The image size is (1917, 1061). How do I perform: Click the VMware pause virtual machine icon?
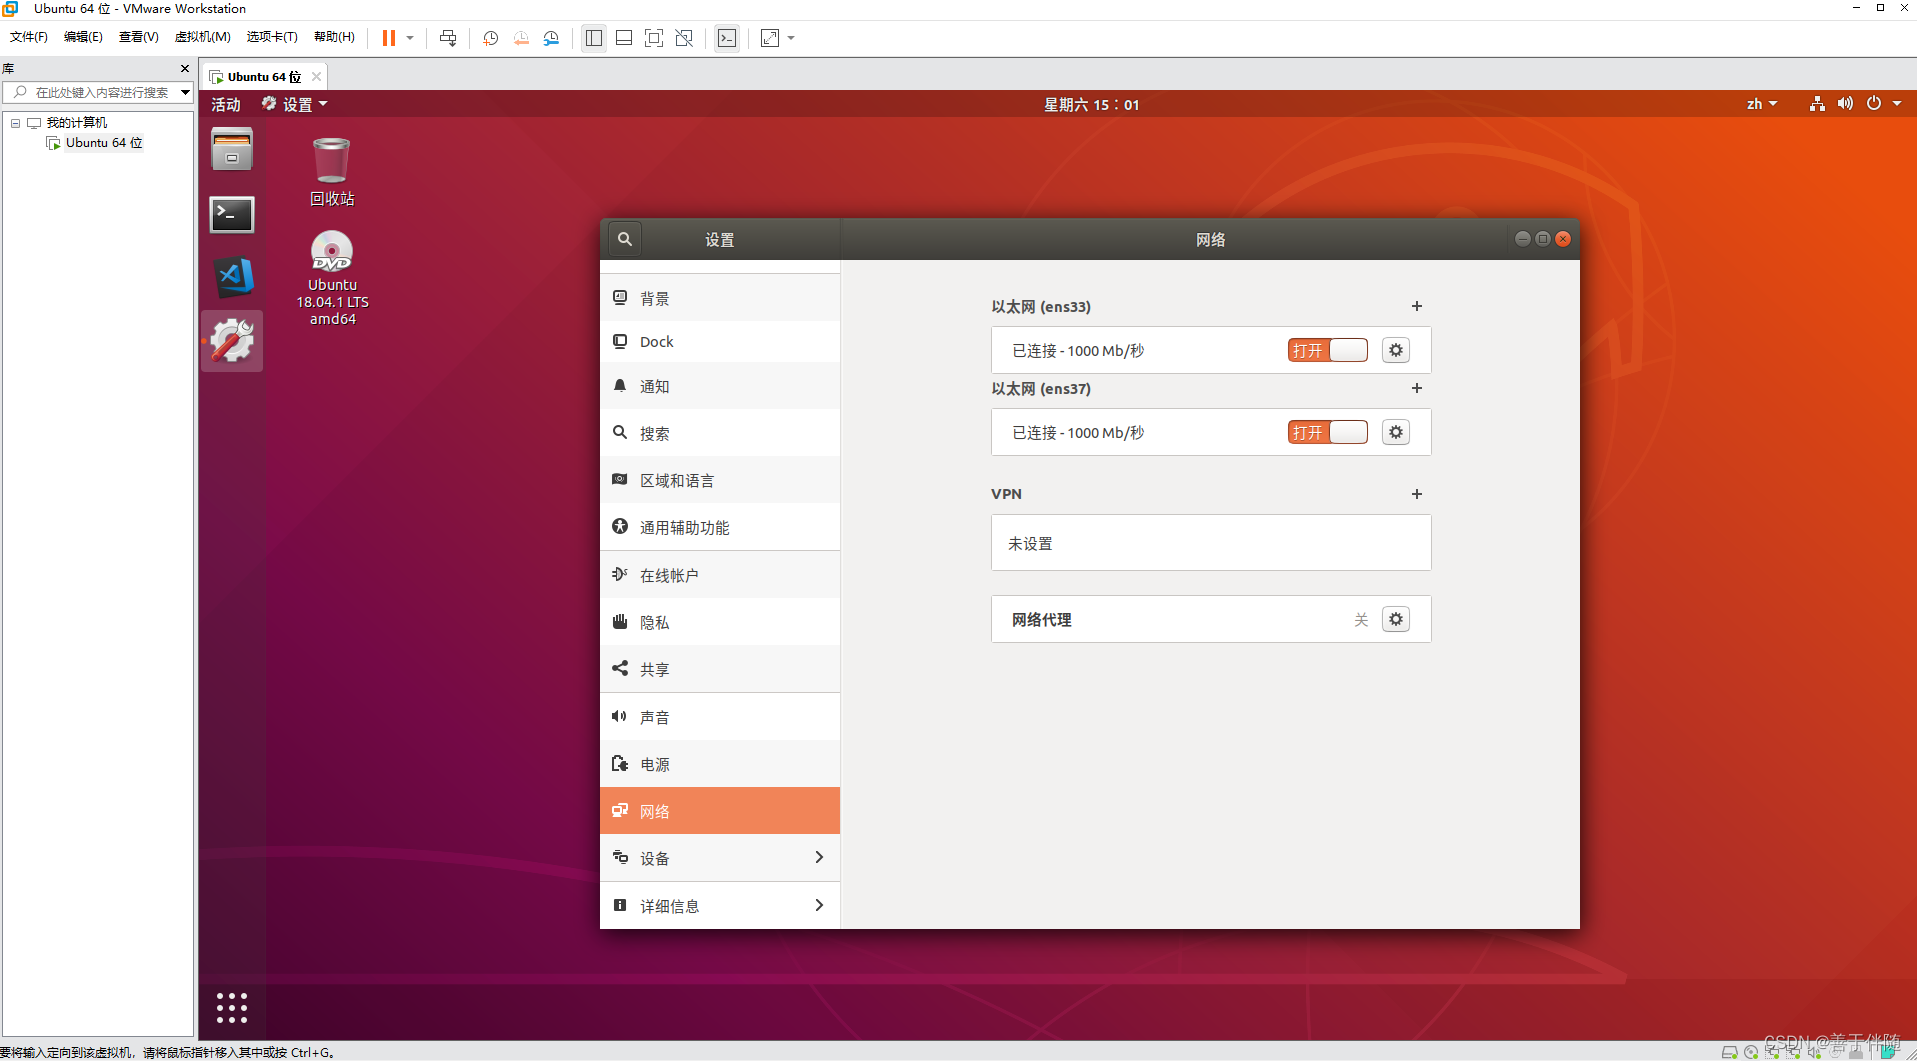click(389, 38)
